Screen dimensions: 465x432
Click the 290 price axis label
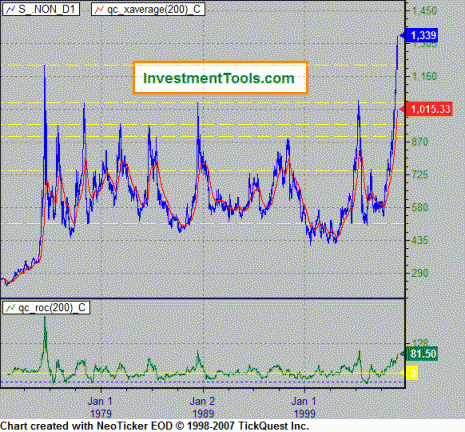419,273
